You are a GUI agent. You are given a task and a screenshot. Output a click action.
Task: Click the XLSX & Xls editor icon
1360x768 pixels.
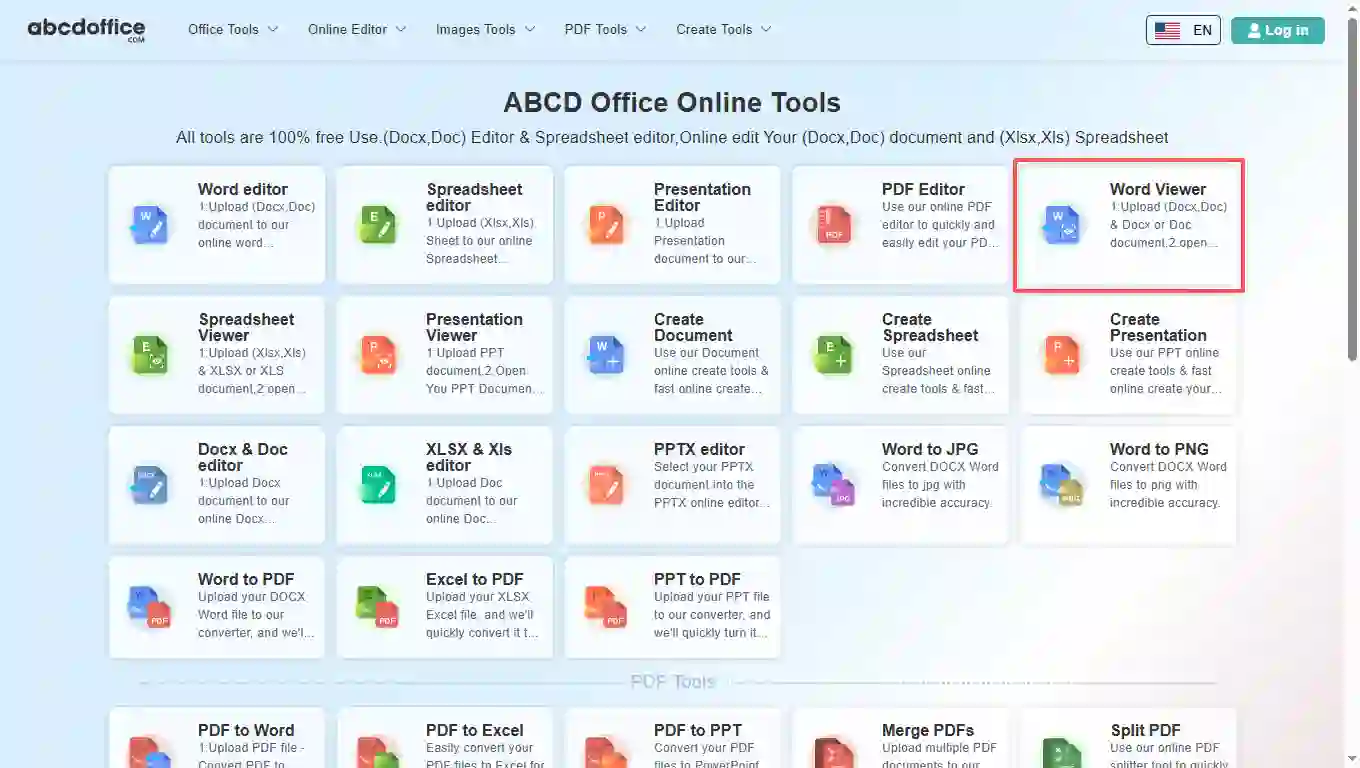(x=377, y=485)
